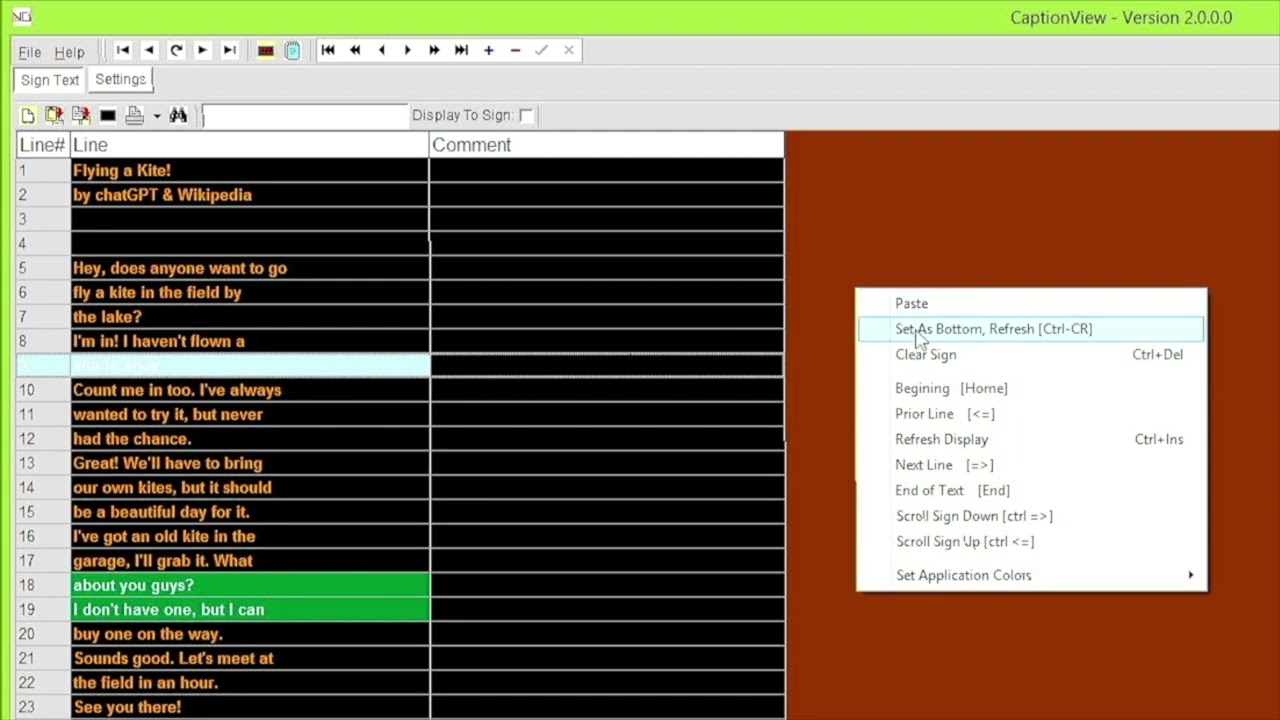Image resolution: width=1280 pixels, height=720 pixels.
Task: Choose Next Line in the context menu
Action: coord(1032,465)
